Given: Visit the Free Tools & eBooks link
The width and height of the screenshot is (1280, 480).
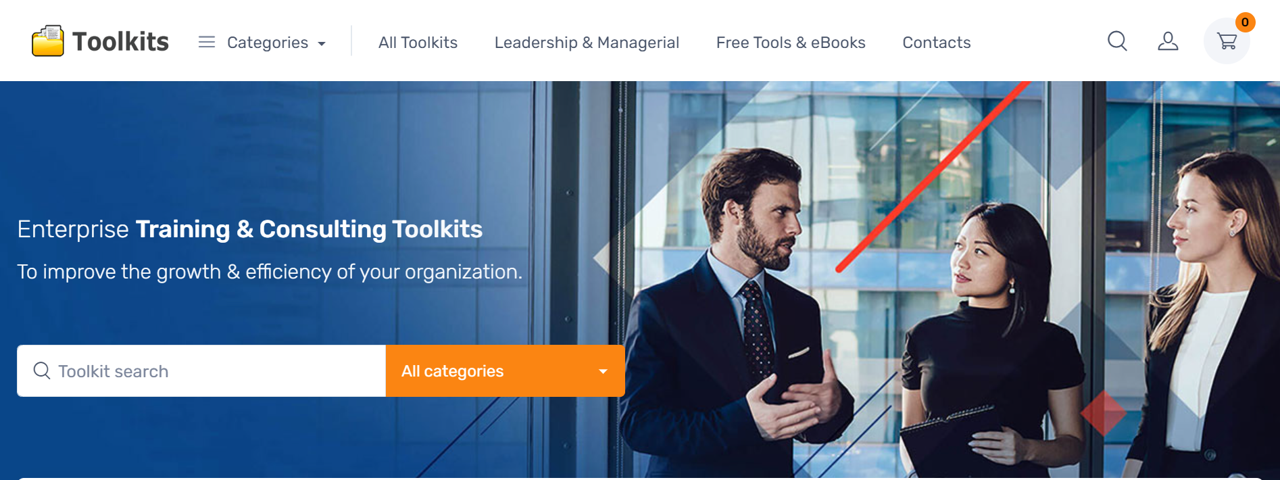Looking at the screenshot, I should point(791,42).
